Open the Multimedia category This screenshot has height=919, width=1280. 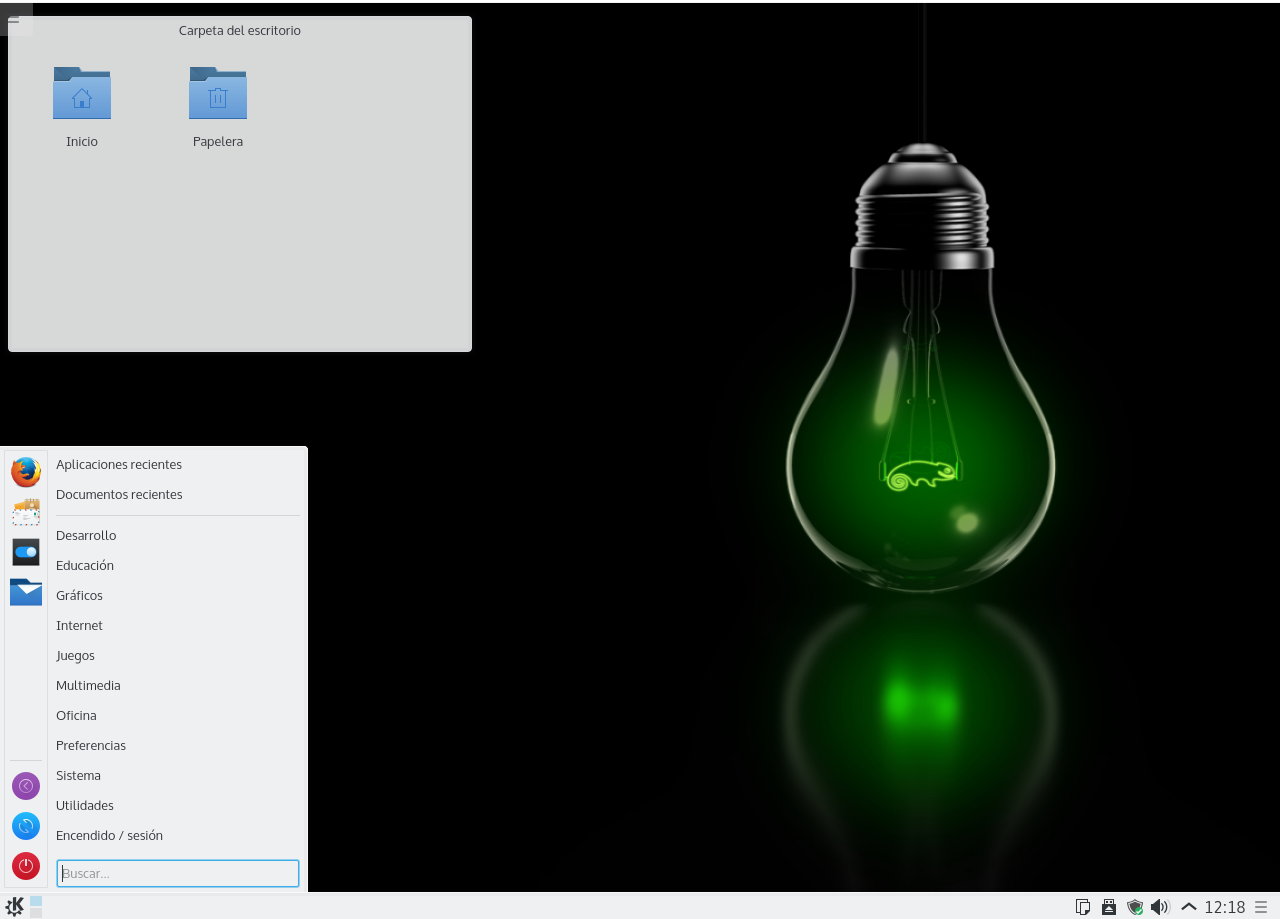pos(88,685)
